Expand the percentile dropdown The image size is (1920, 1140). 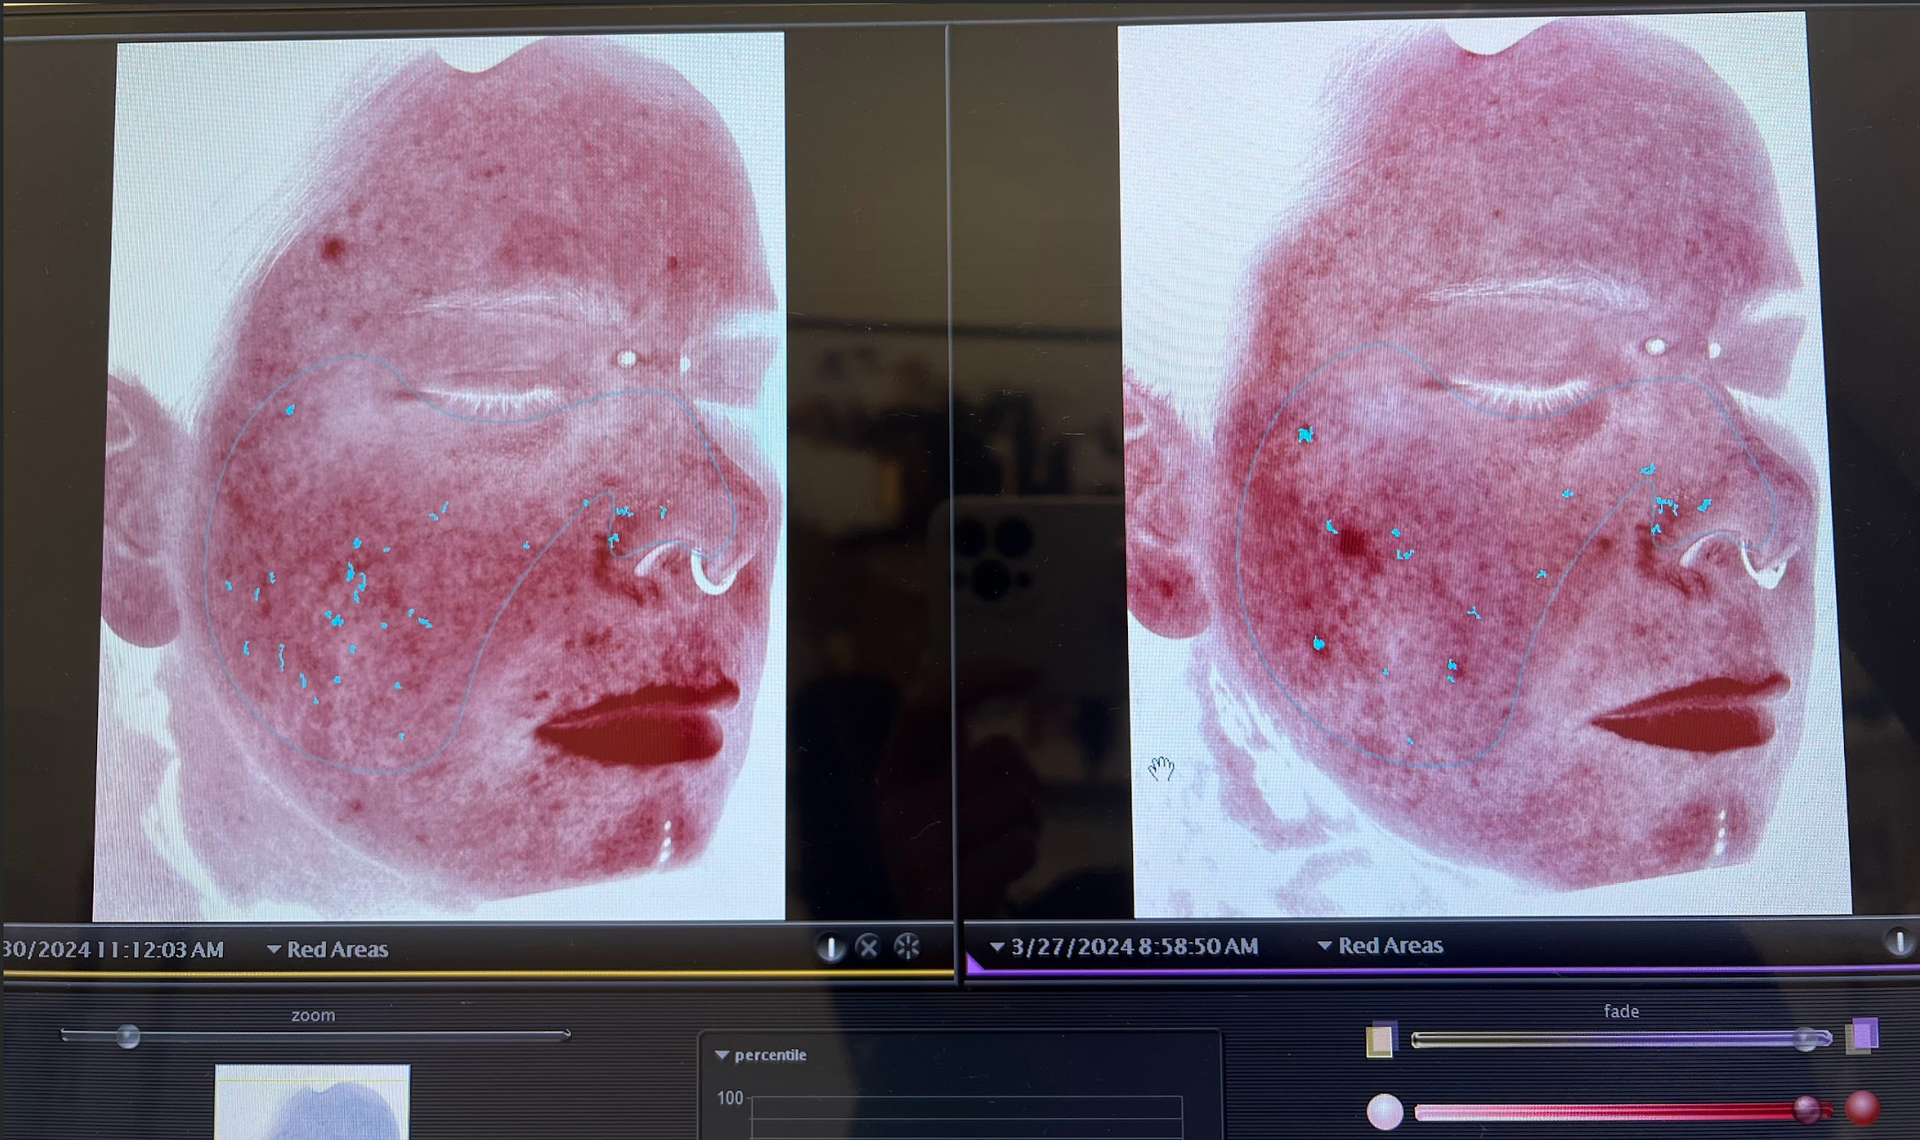coord(761,1055)
